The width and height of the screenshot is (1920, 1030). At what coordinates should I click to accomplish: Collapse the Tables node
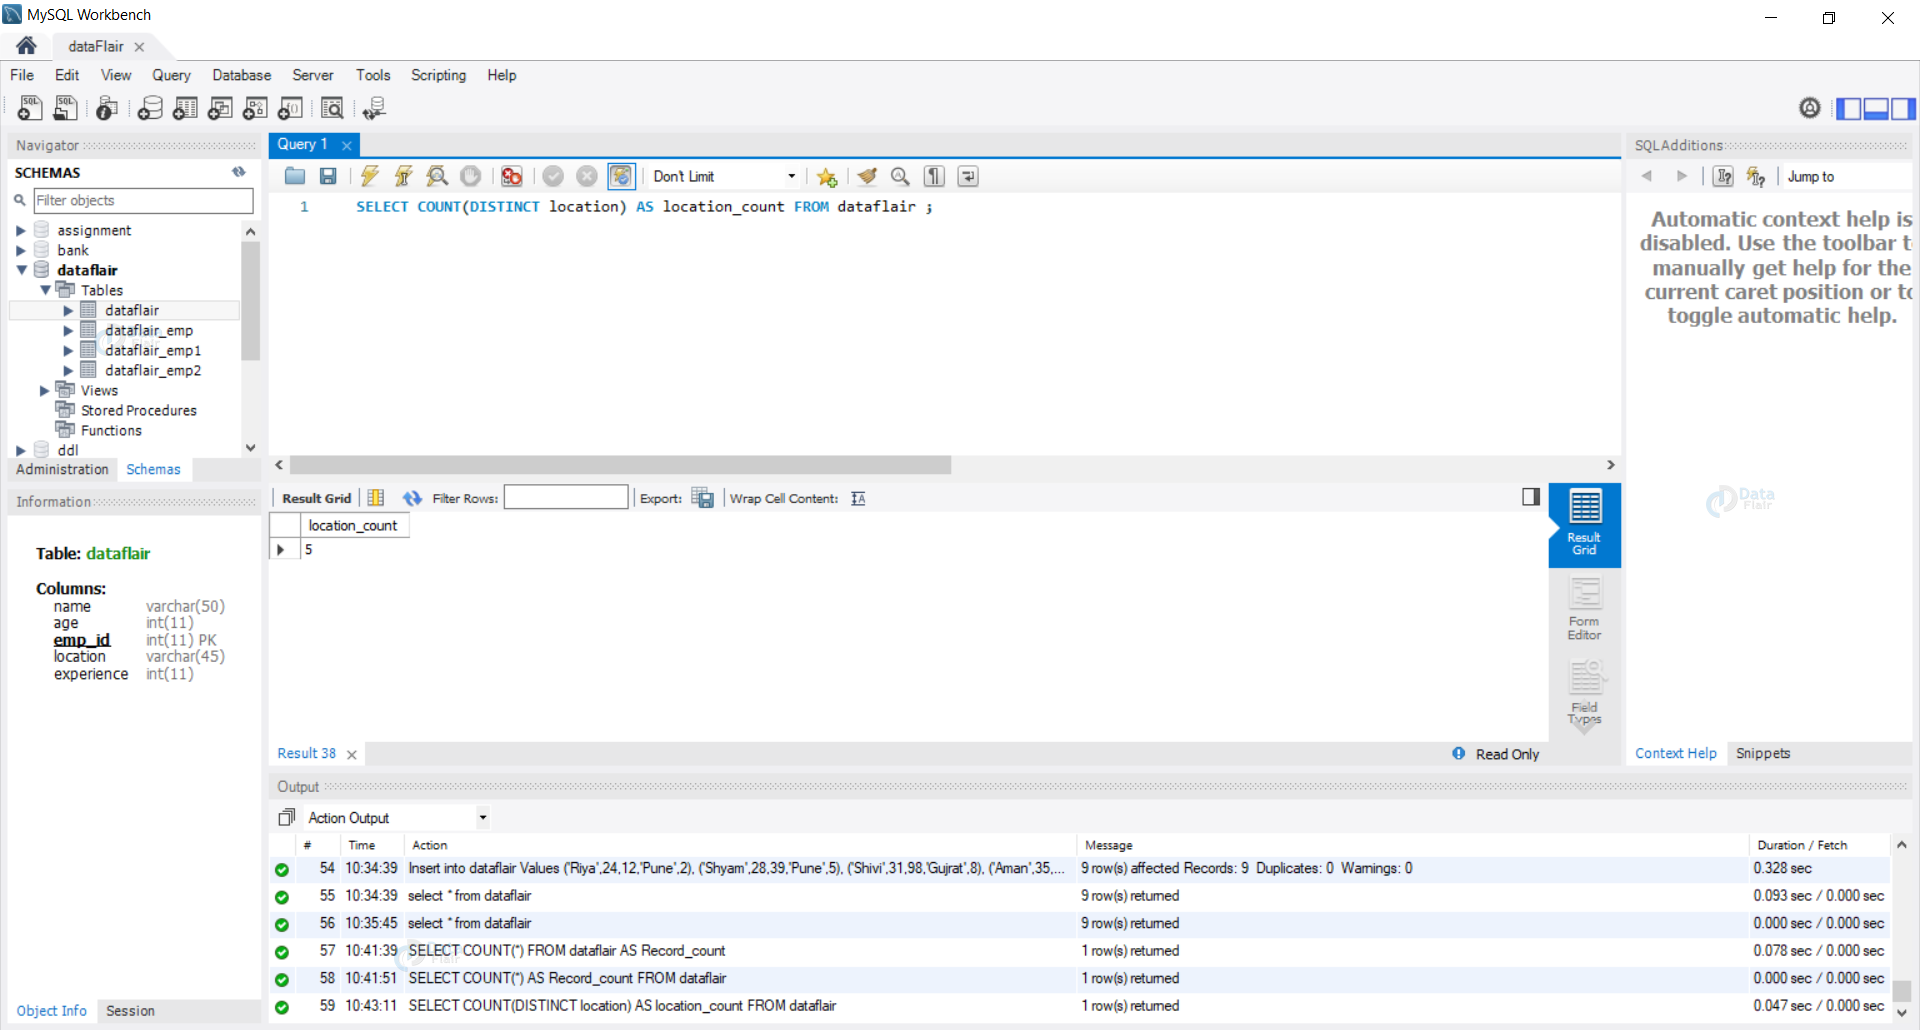(x=45, y=290)
